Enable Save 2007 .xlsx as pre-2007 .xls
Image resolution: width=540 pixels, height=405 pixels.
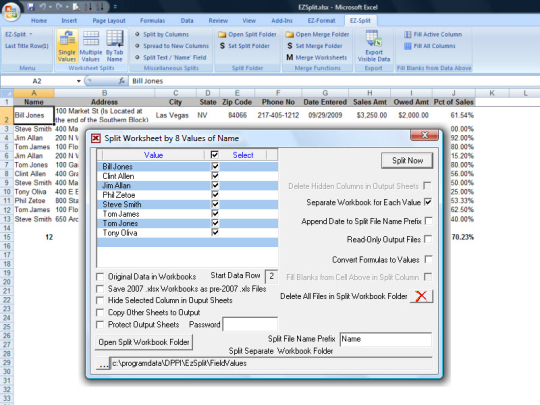pos(100,289)
